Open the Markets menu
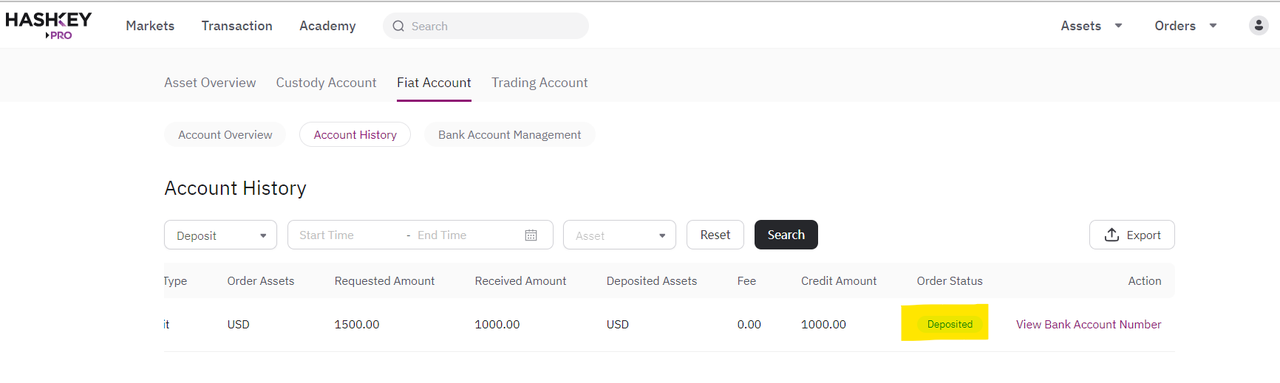1280x383 pixels. click(x=150, y=26)
